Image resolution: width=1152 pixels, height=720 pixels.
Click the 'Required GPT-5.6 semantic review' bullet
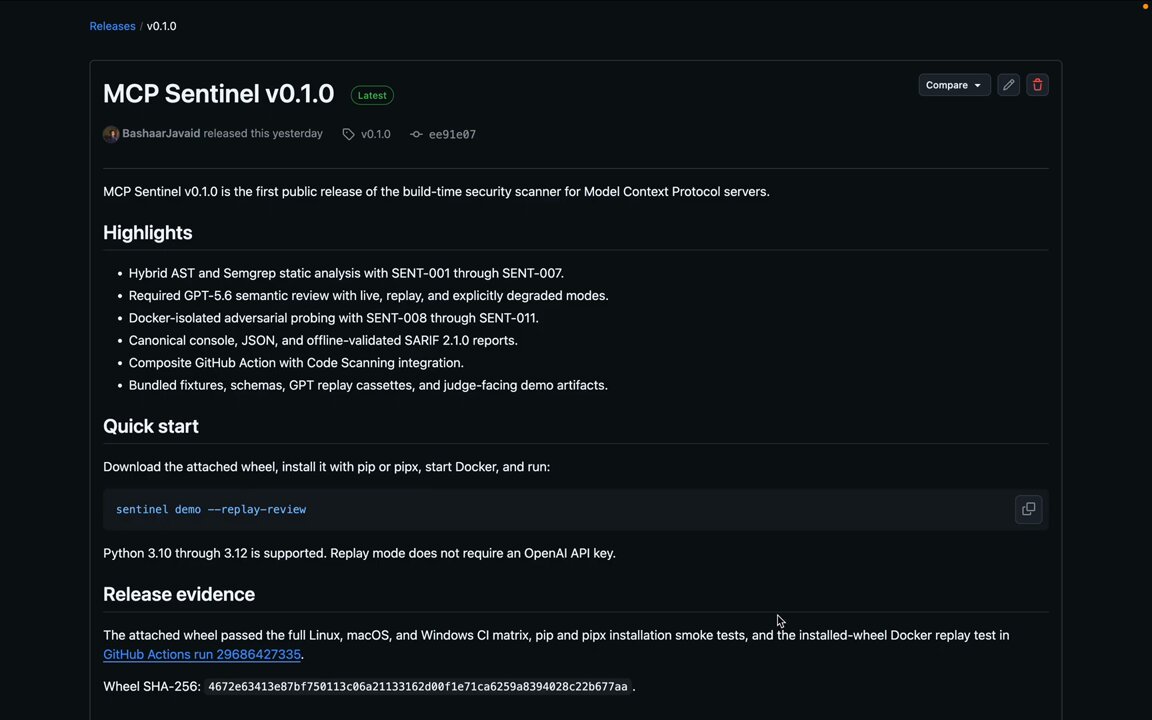pyautogui.click(x=368, y=296)
